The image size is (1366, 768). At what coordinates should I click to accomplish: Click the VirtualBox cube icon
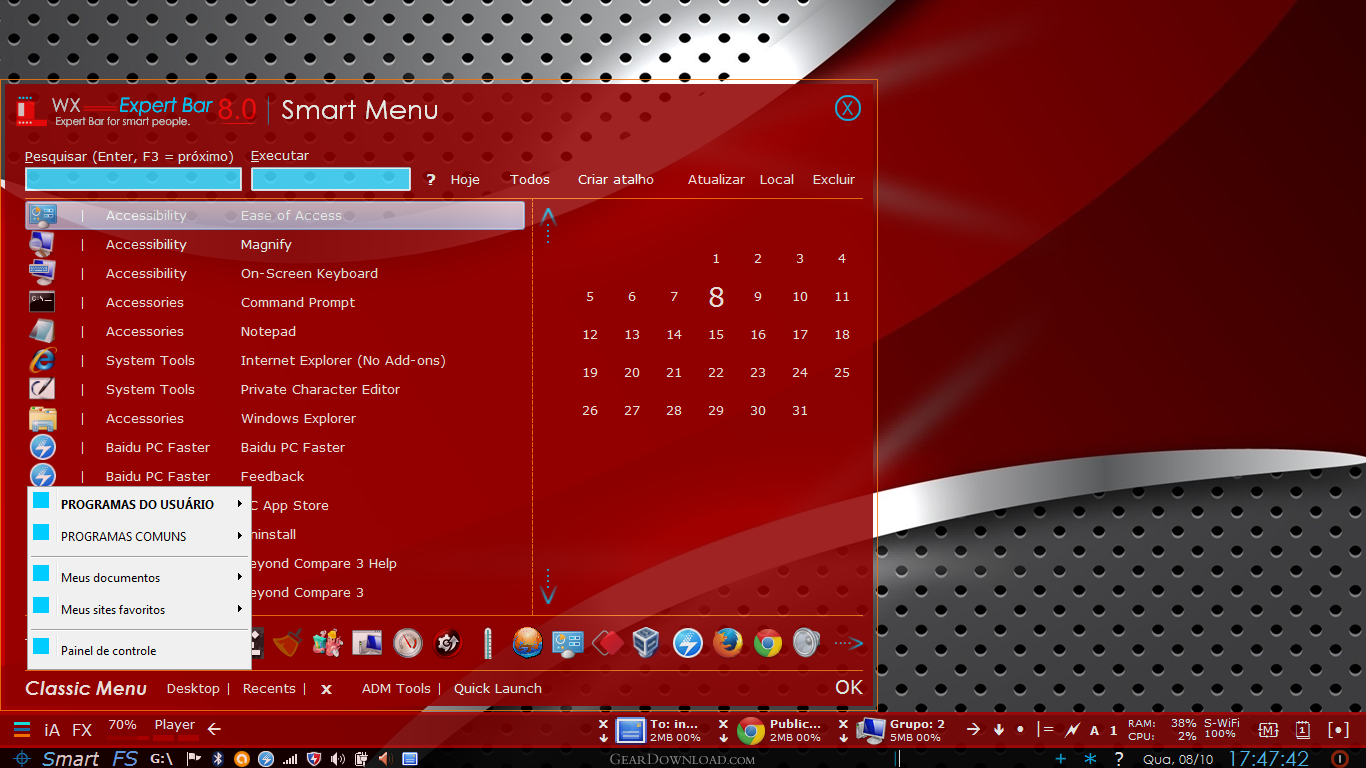(x=647, y=643)
